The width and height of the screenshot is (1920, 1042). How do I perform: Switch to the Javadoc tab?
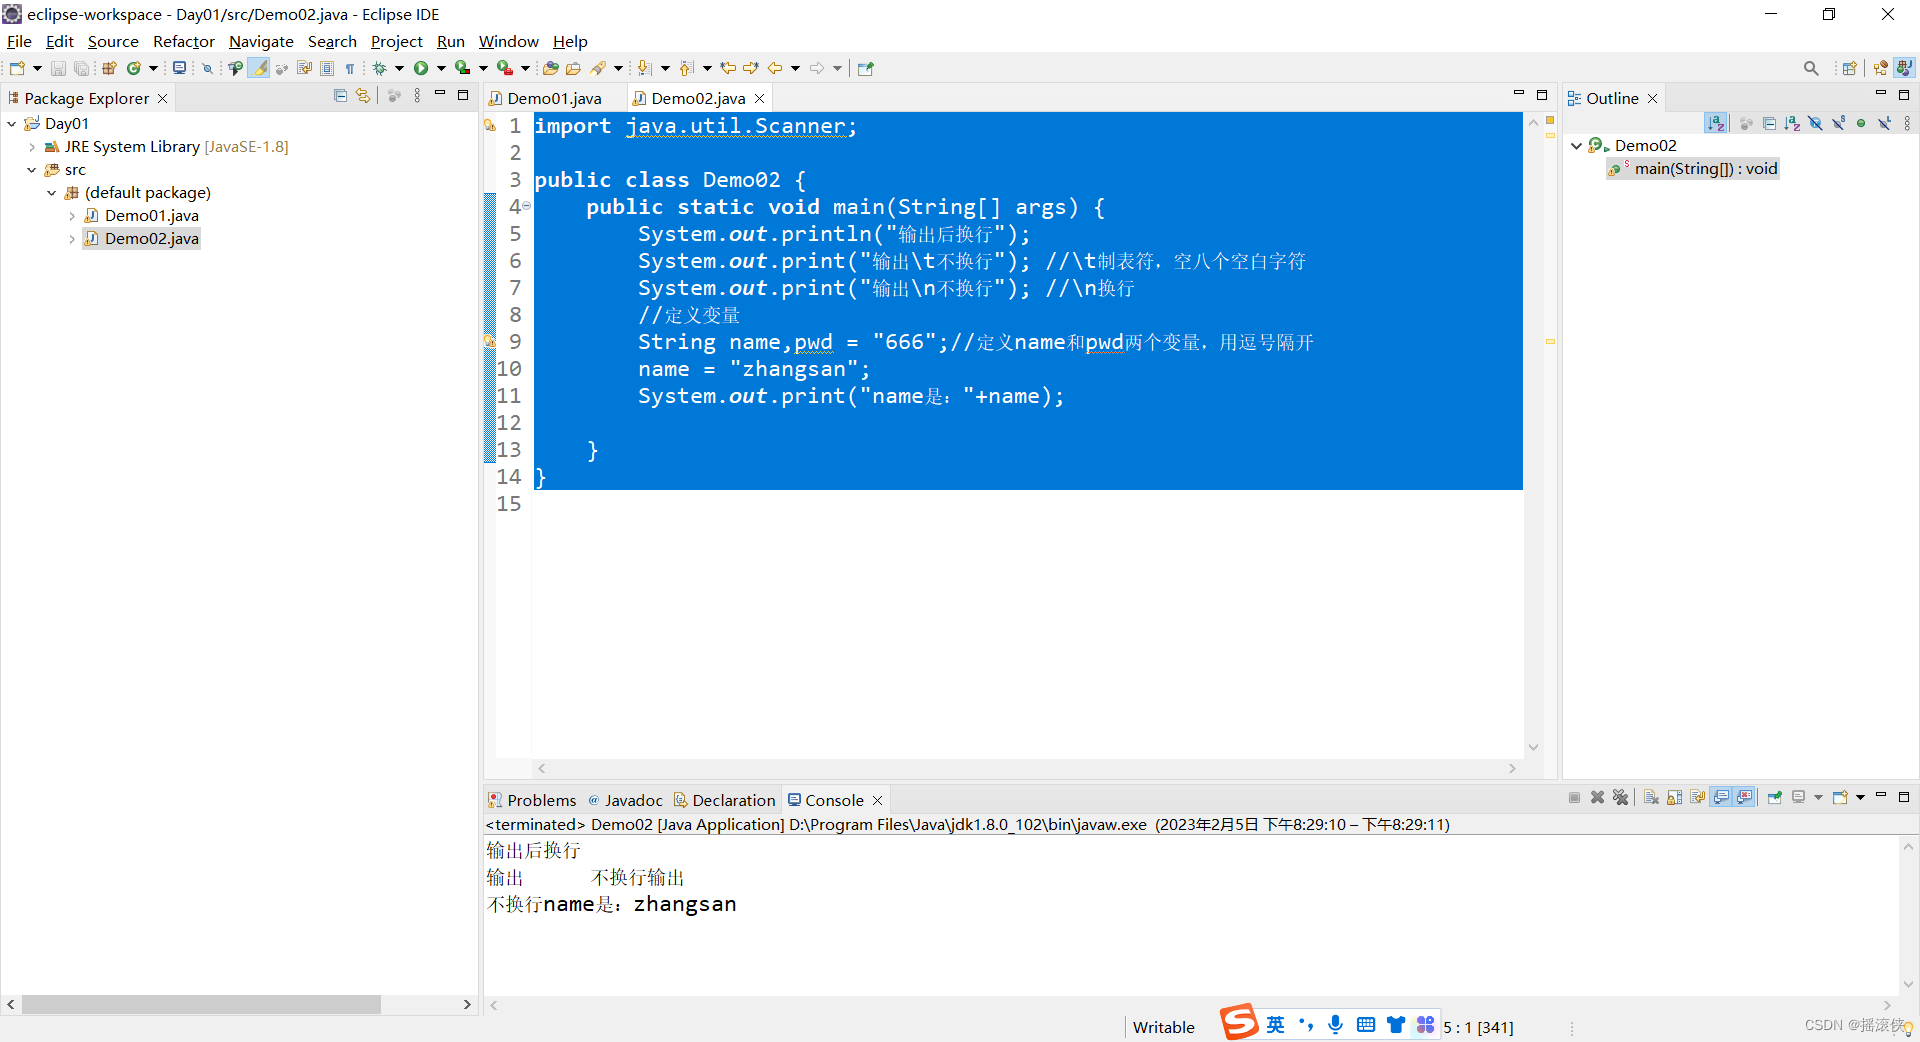click(626, 800)
